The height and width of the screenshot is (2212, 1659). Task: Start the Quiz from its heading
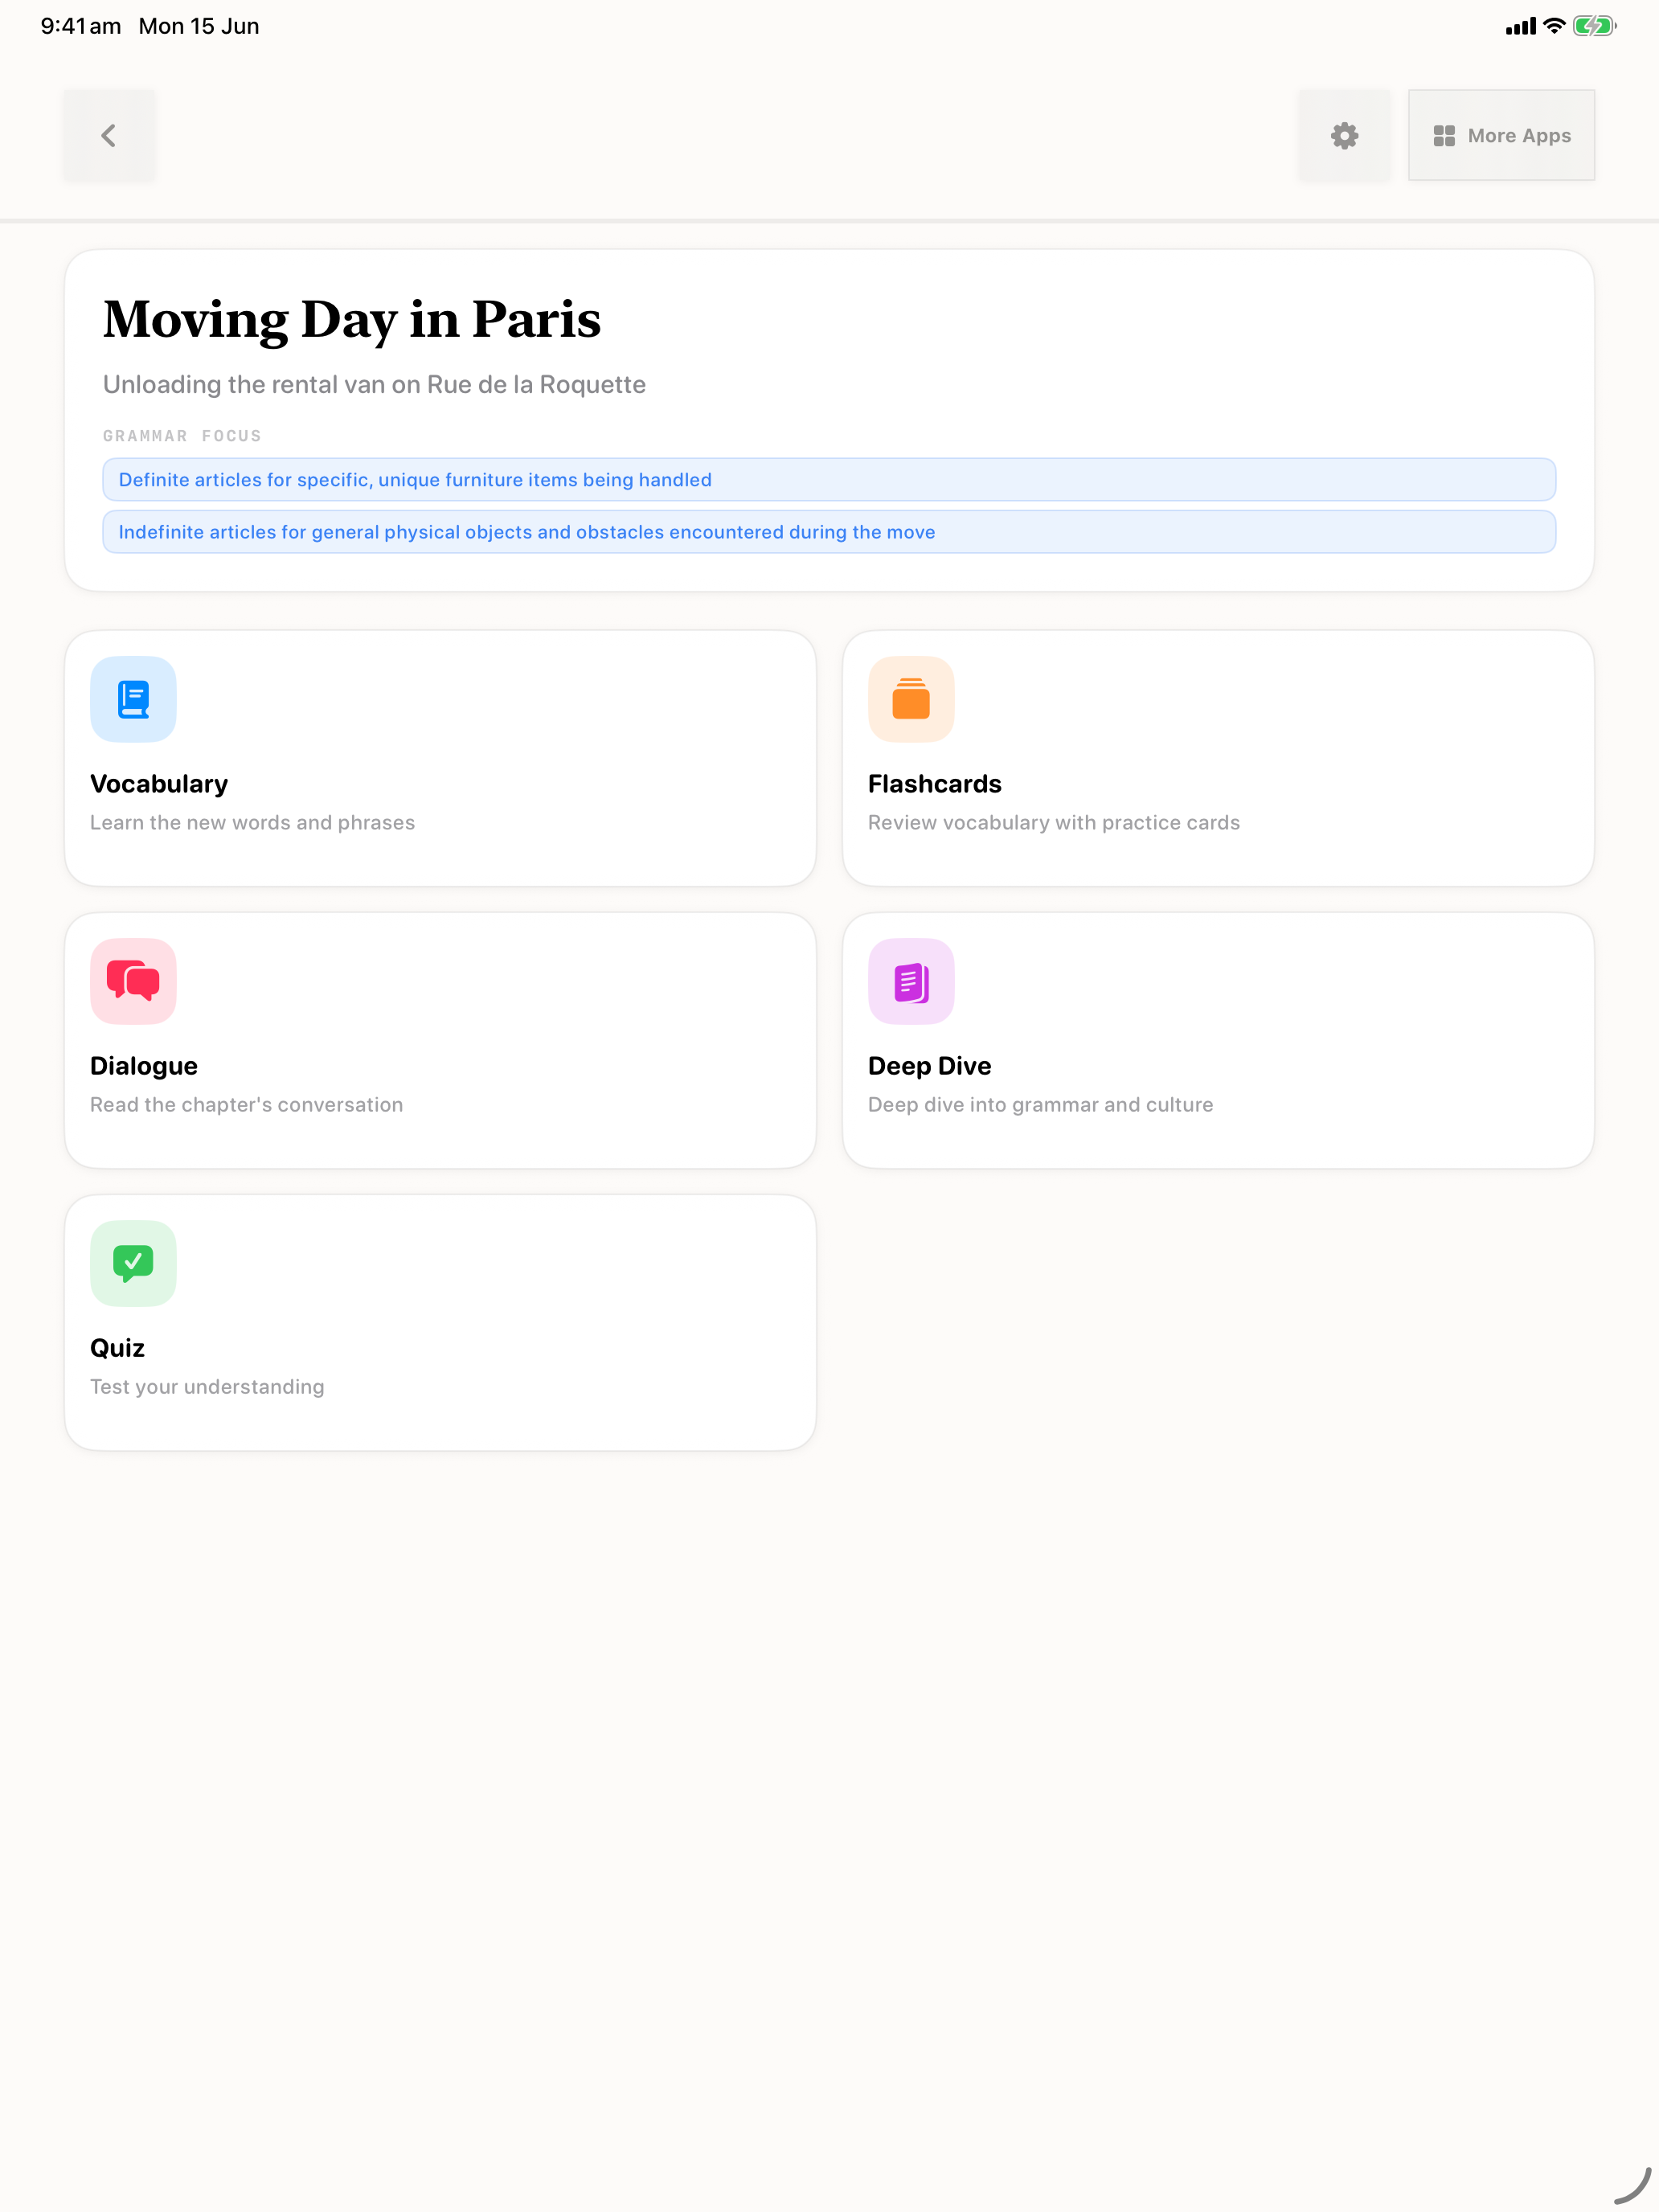point(117,1348)
